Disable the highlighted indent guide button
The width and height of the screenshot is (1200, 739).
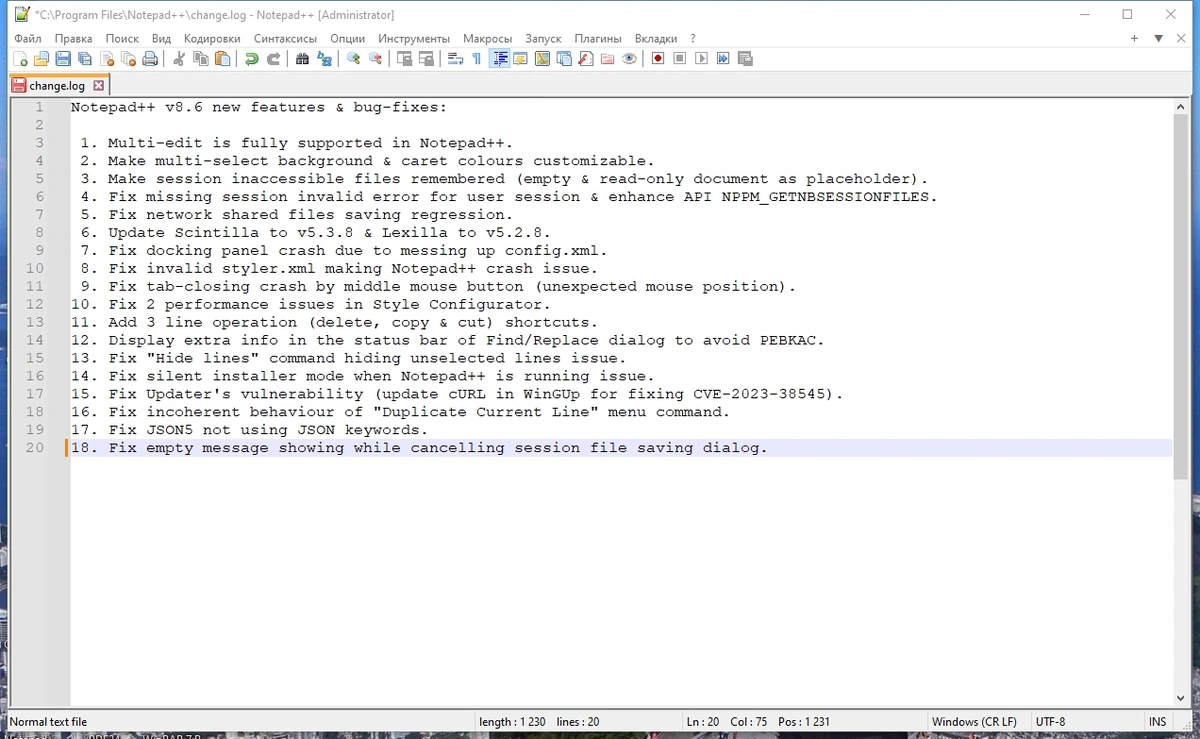tap(499, 59)
